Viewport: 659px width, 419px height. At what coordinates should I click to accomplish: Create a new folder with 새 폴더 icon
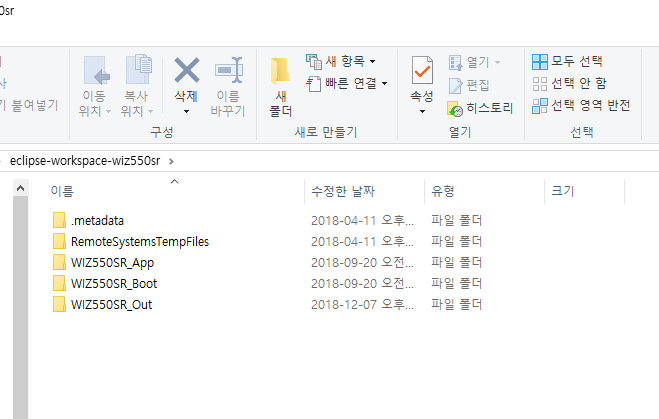280,70
